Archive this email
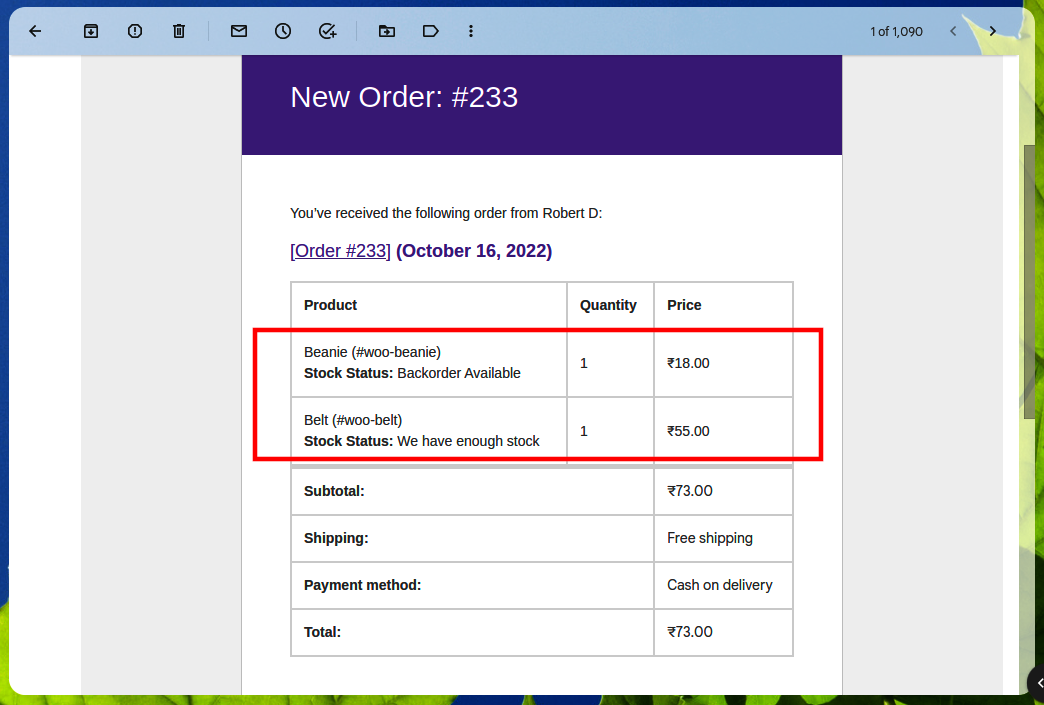 91,31
